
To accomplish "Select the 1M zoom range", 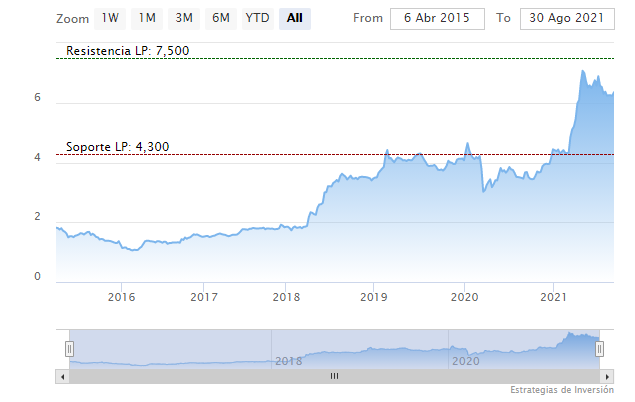I will click(x=147, y=18).
